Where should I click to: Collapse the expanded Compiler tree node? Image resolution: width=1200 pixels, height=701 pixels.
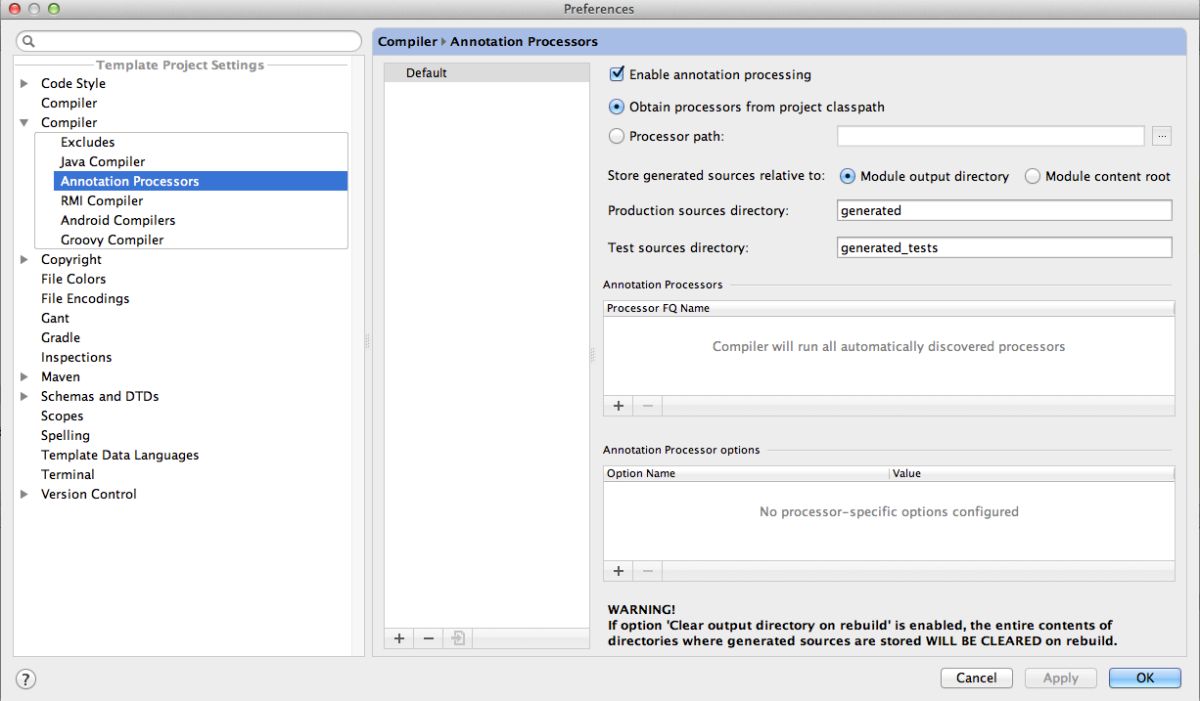24,123
